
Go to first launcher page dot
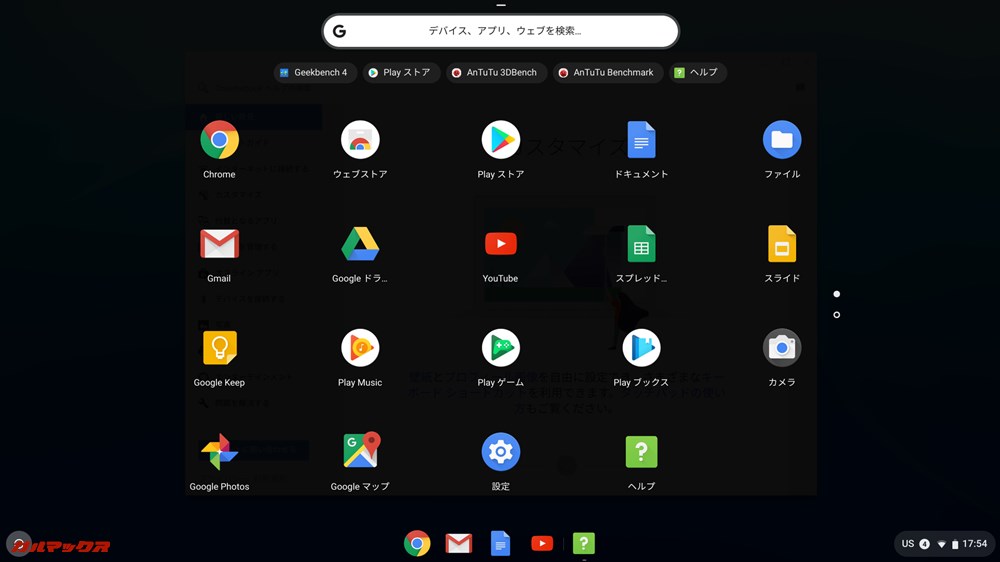click(x=837, y=294)
